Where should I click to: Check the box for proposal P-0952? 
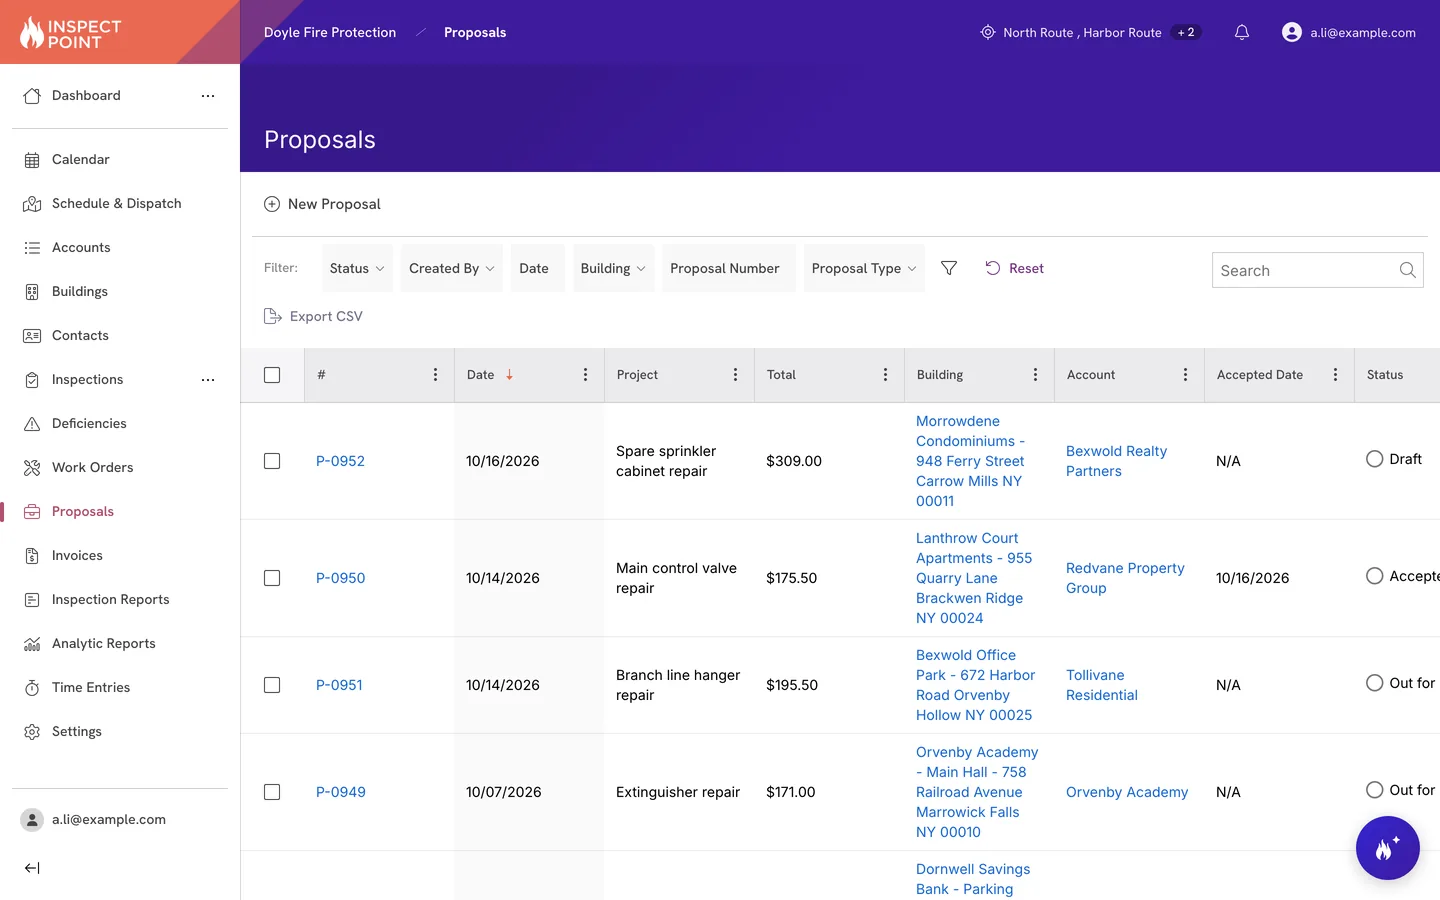(272, 461)
